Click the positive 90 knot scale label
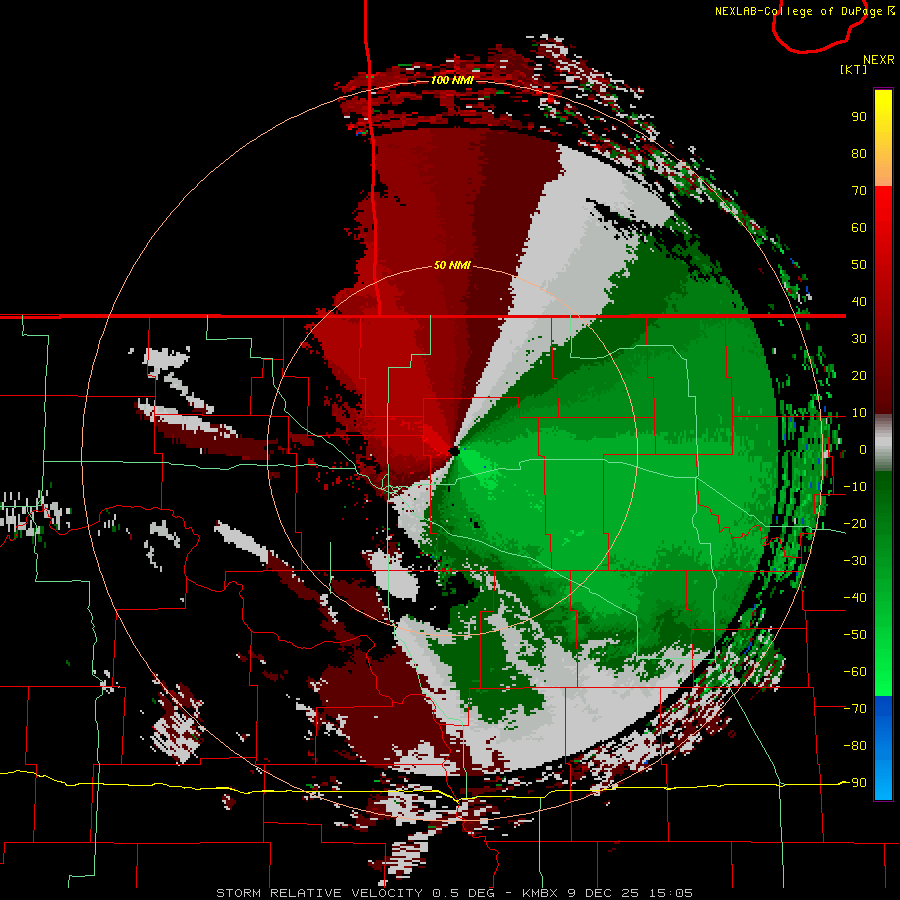The width and height of the screenshot is (900, 900). [x=859, y=117]
